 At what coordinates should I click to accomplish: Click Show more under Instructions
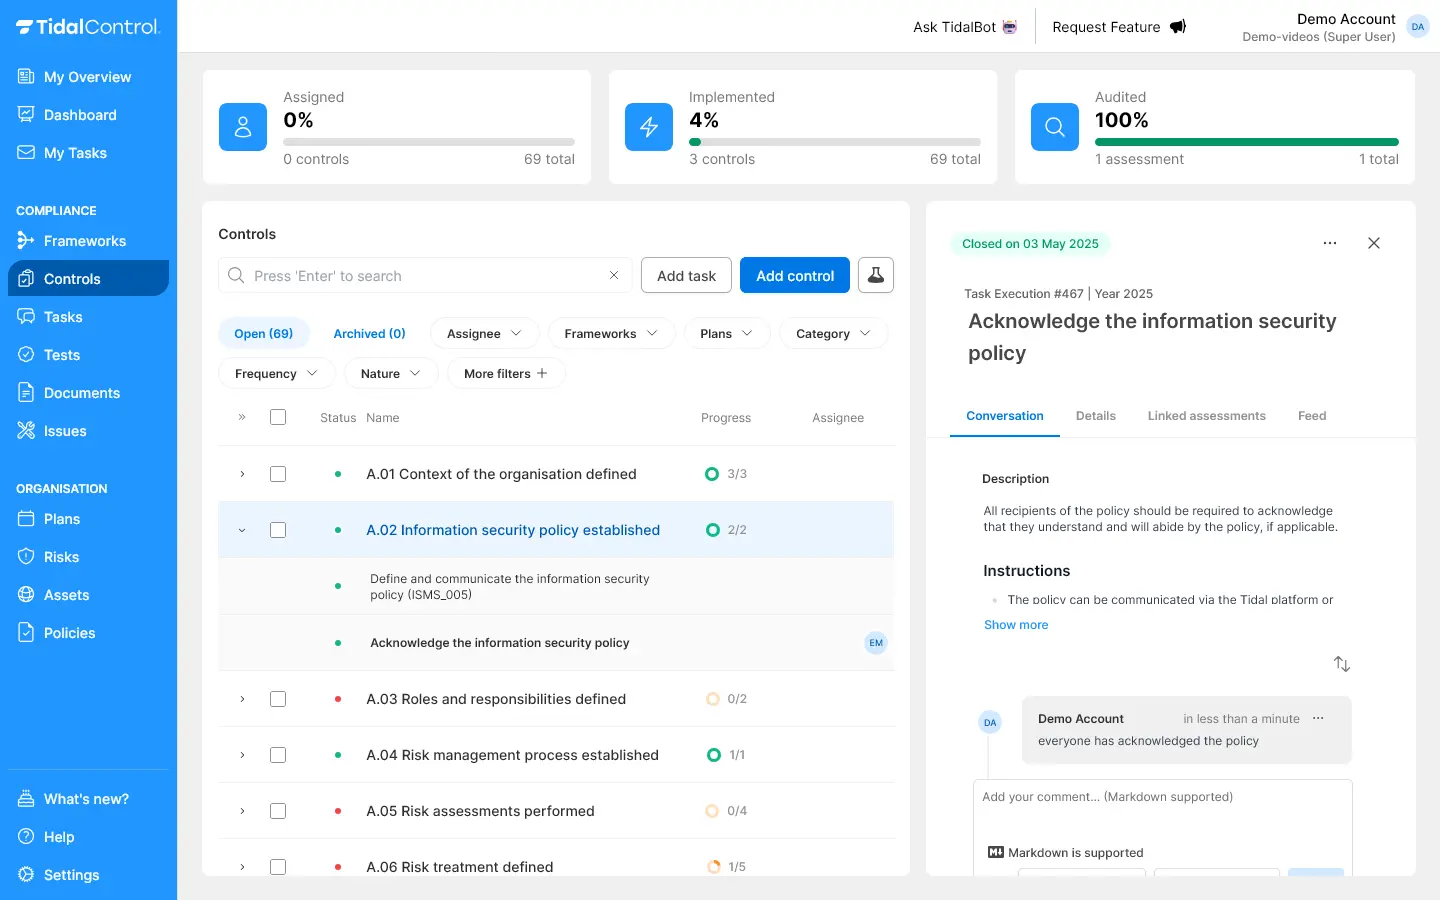[1016, 625]
